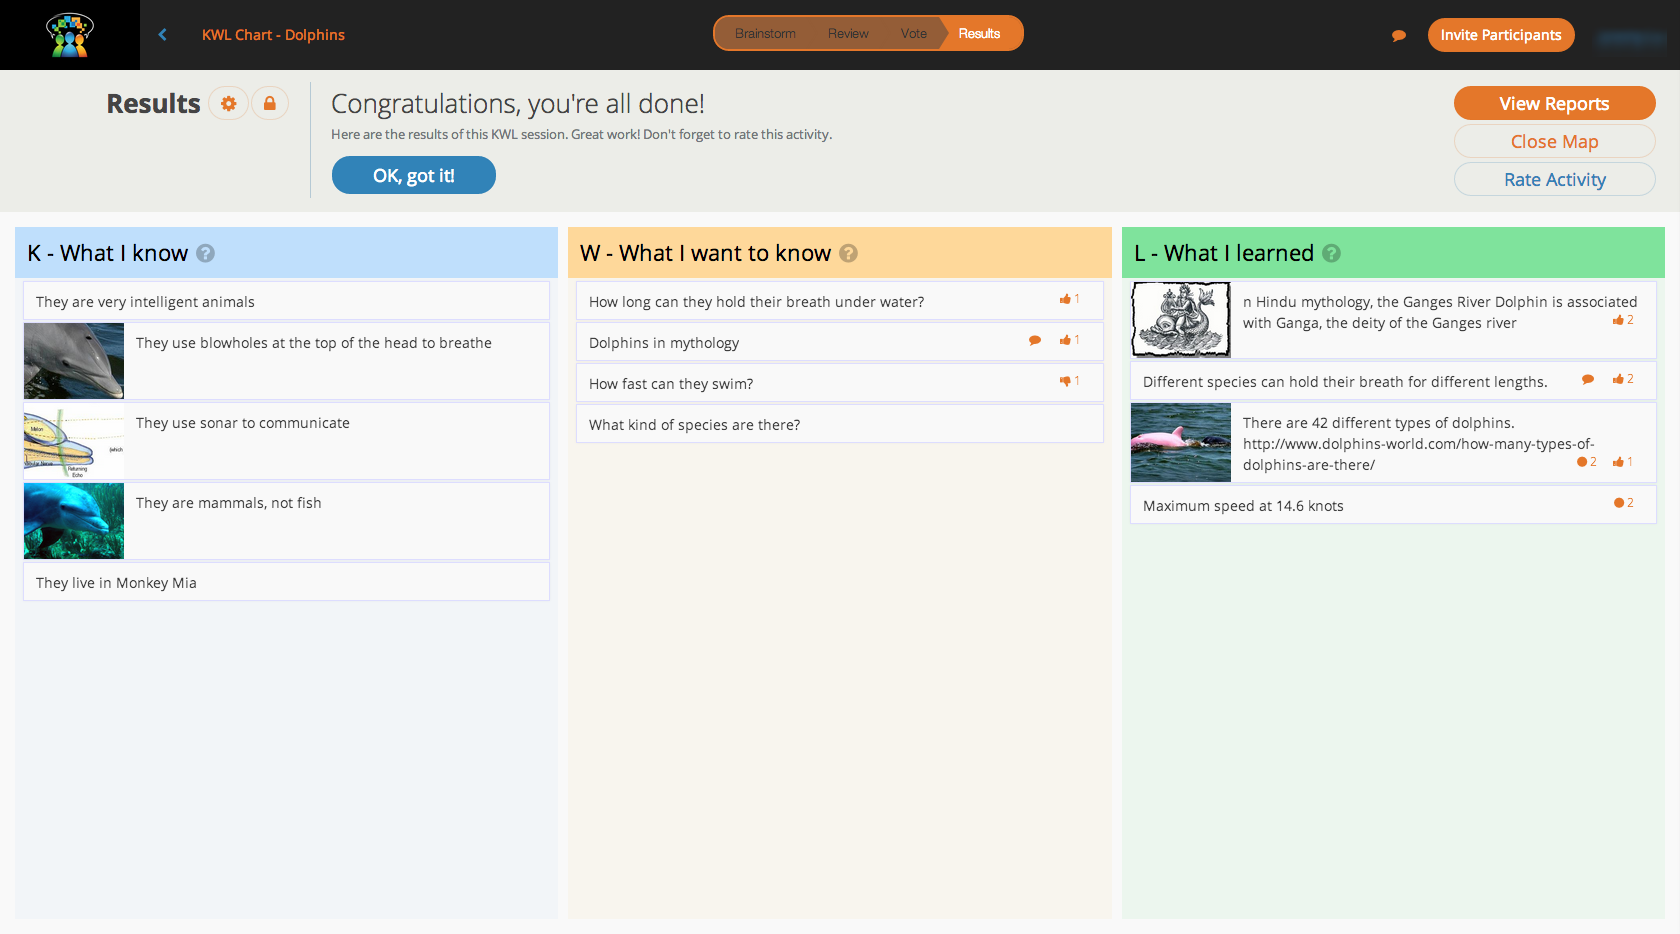Screen dimensions: 1680x934
Task: Dismiss the message with OK, got it!
Action: coord(414,175)
